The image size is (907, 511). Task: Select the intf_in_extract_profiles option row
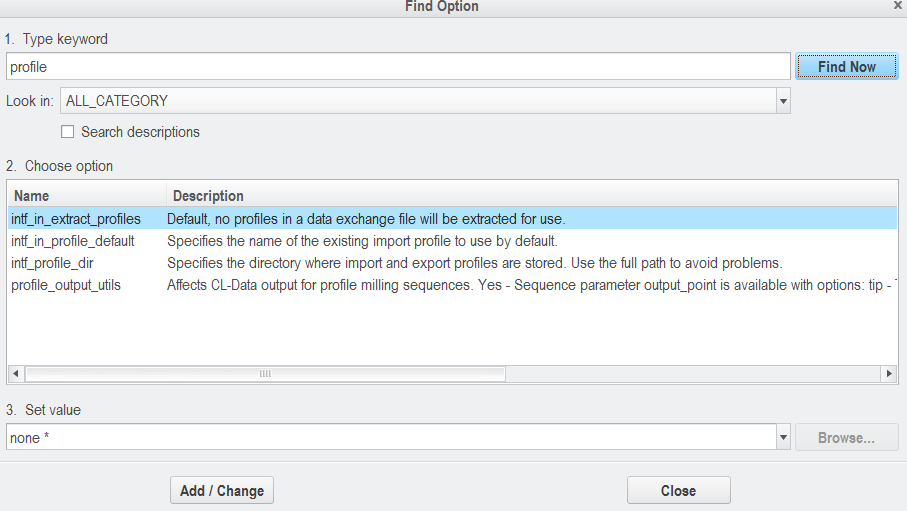(x=76, y=218)
